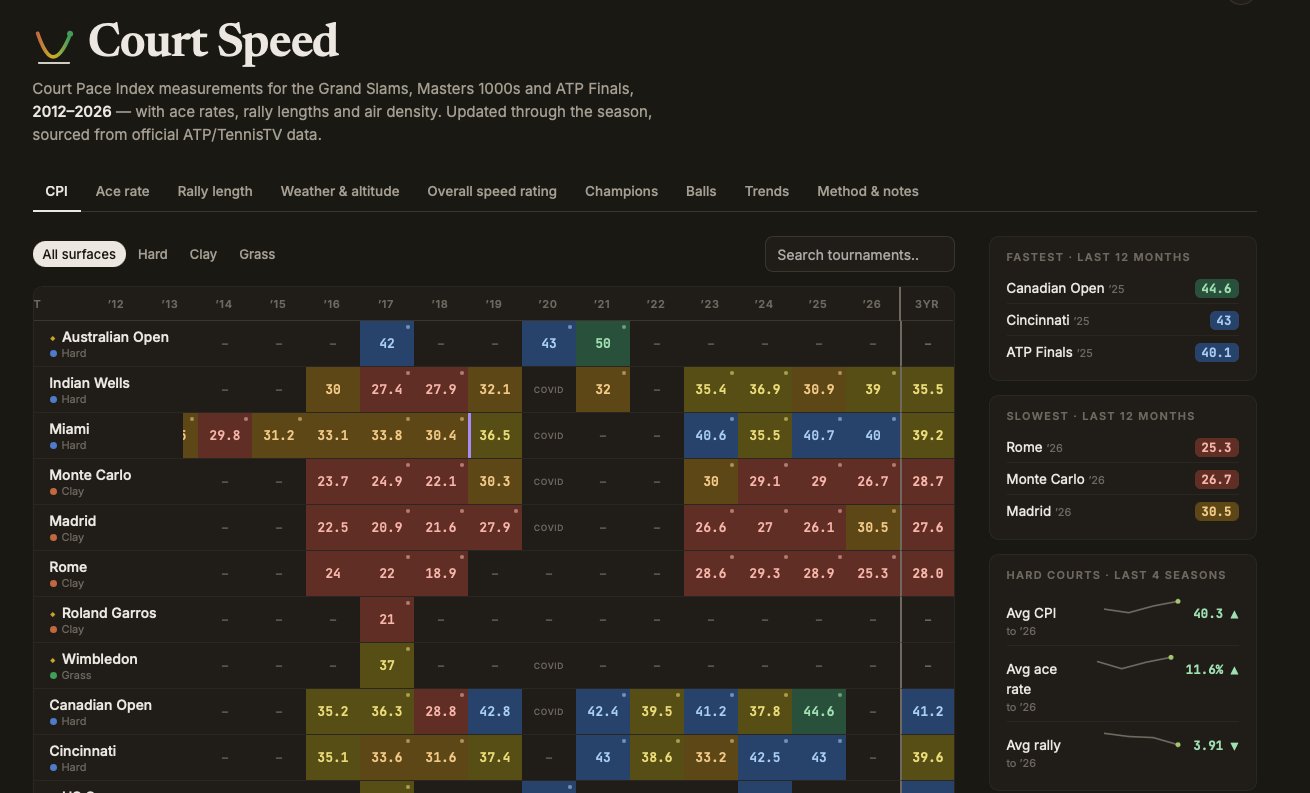Image resolution: width=1310 pixels, height=793 pixels.
Task: Select the Roland Garros tournament name
Action: 109,613
